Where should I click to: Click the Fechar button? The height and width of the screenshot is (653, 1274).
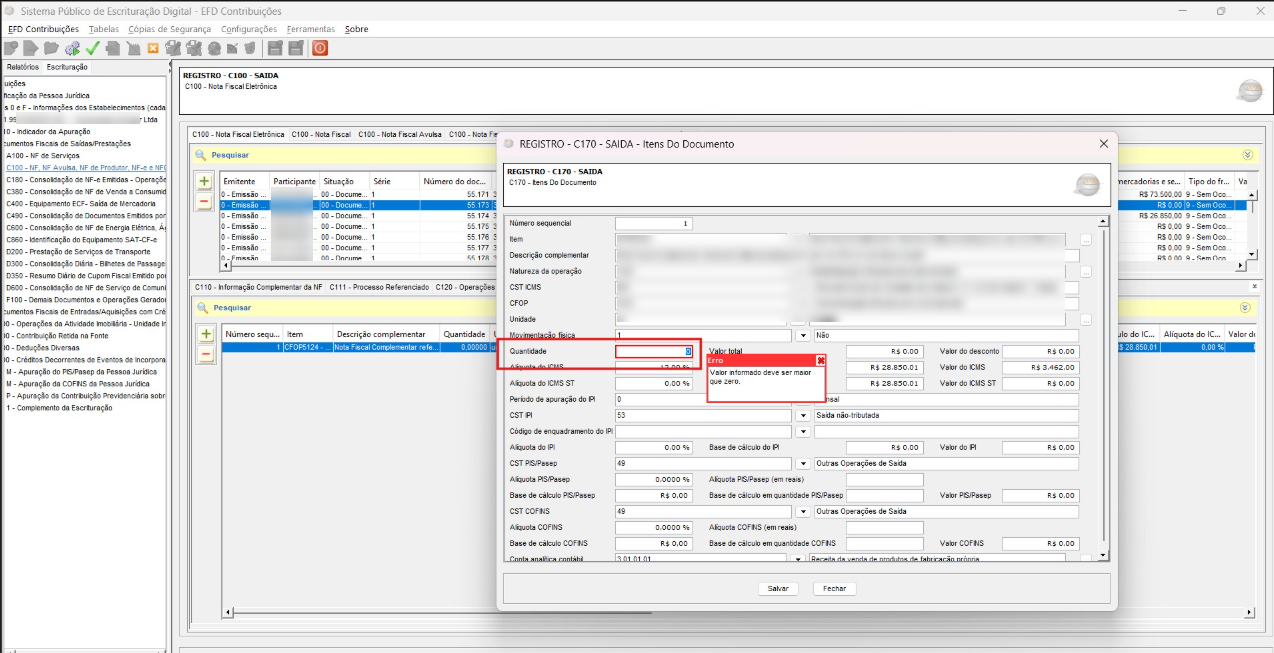click(x=835, y=589)
